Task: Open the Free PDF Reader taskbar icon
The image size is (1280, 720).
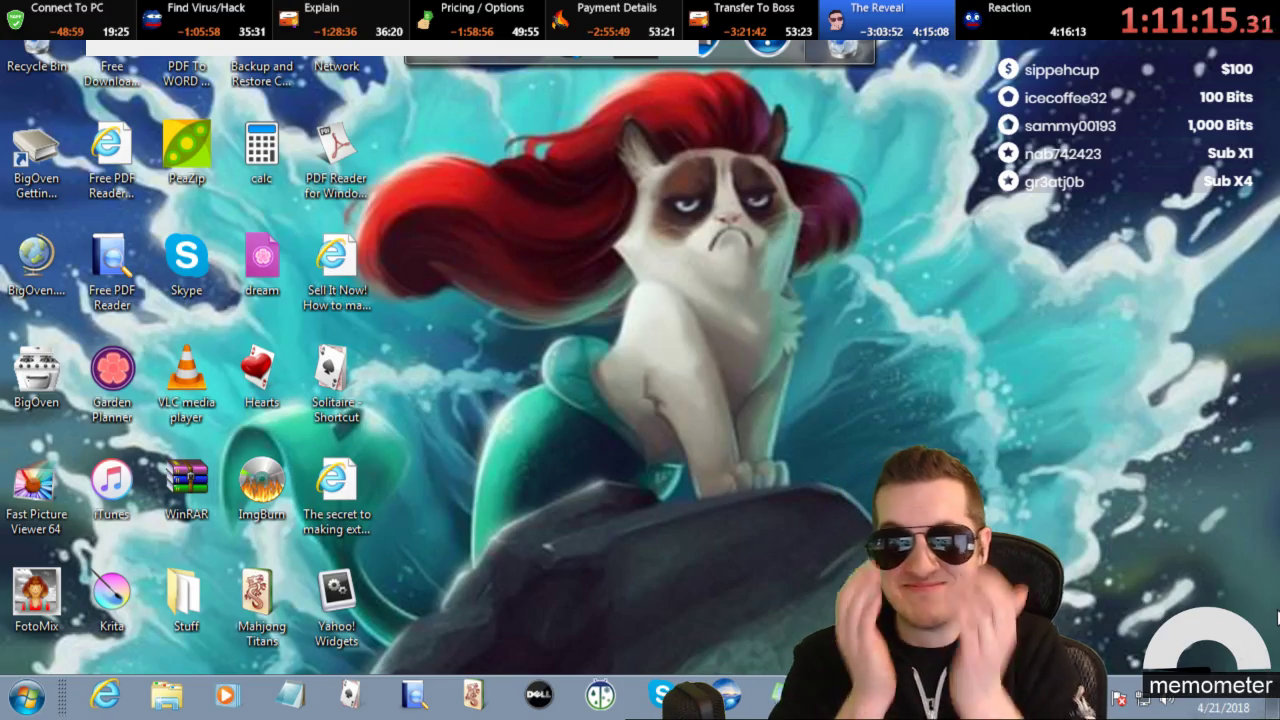Action: pyautogui.click(x=413, y=695)
